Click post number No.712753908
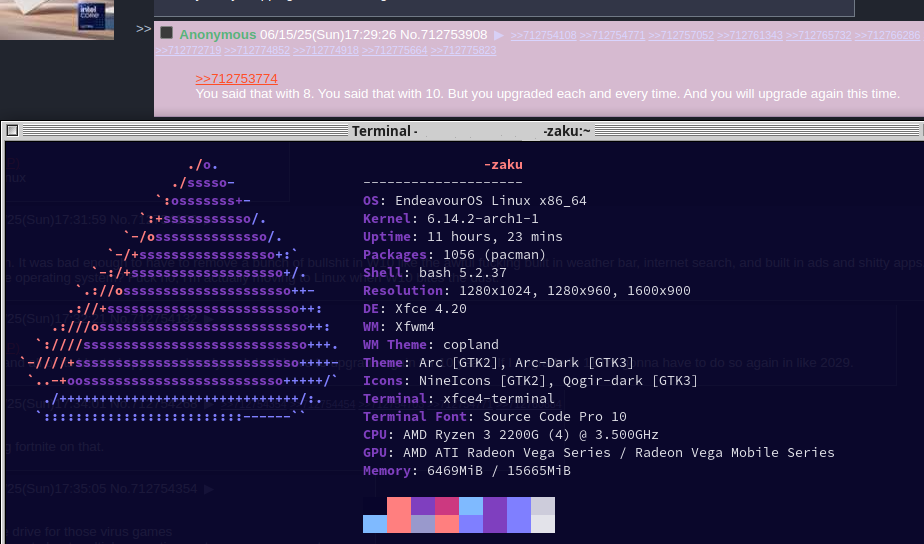 444,35
